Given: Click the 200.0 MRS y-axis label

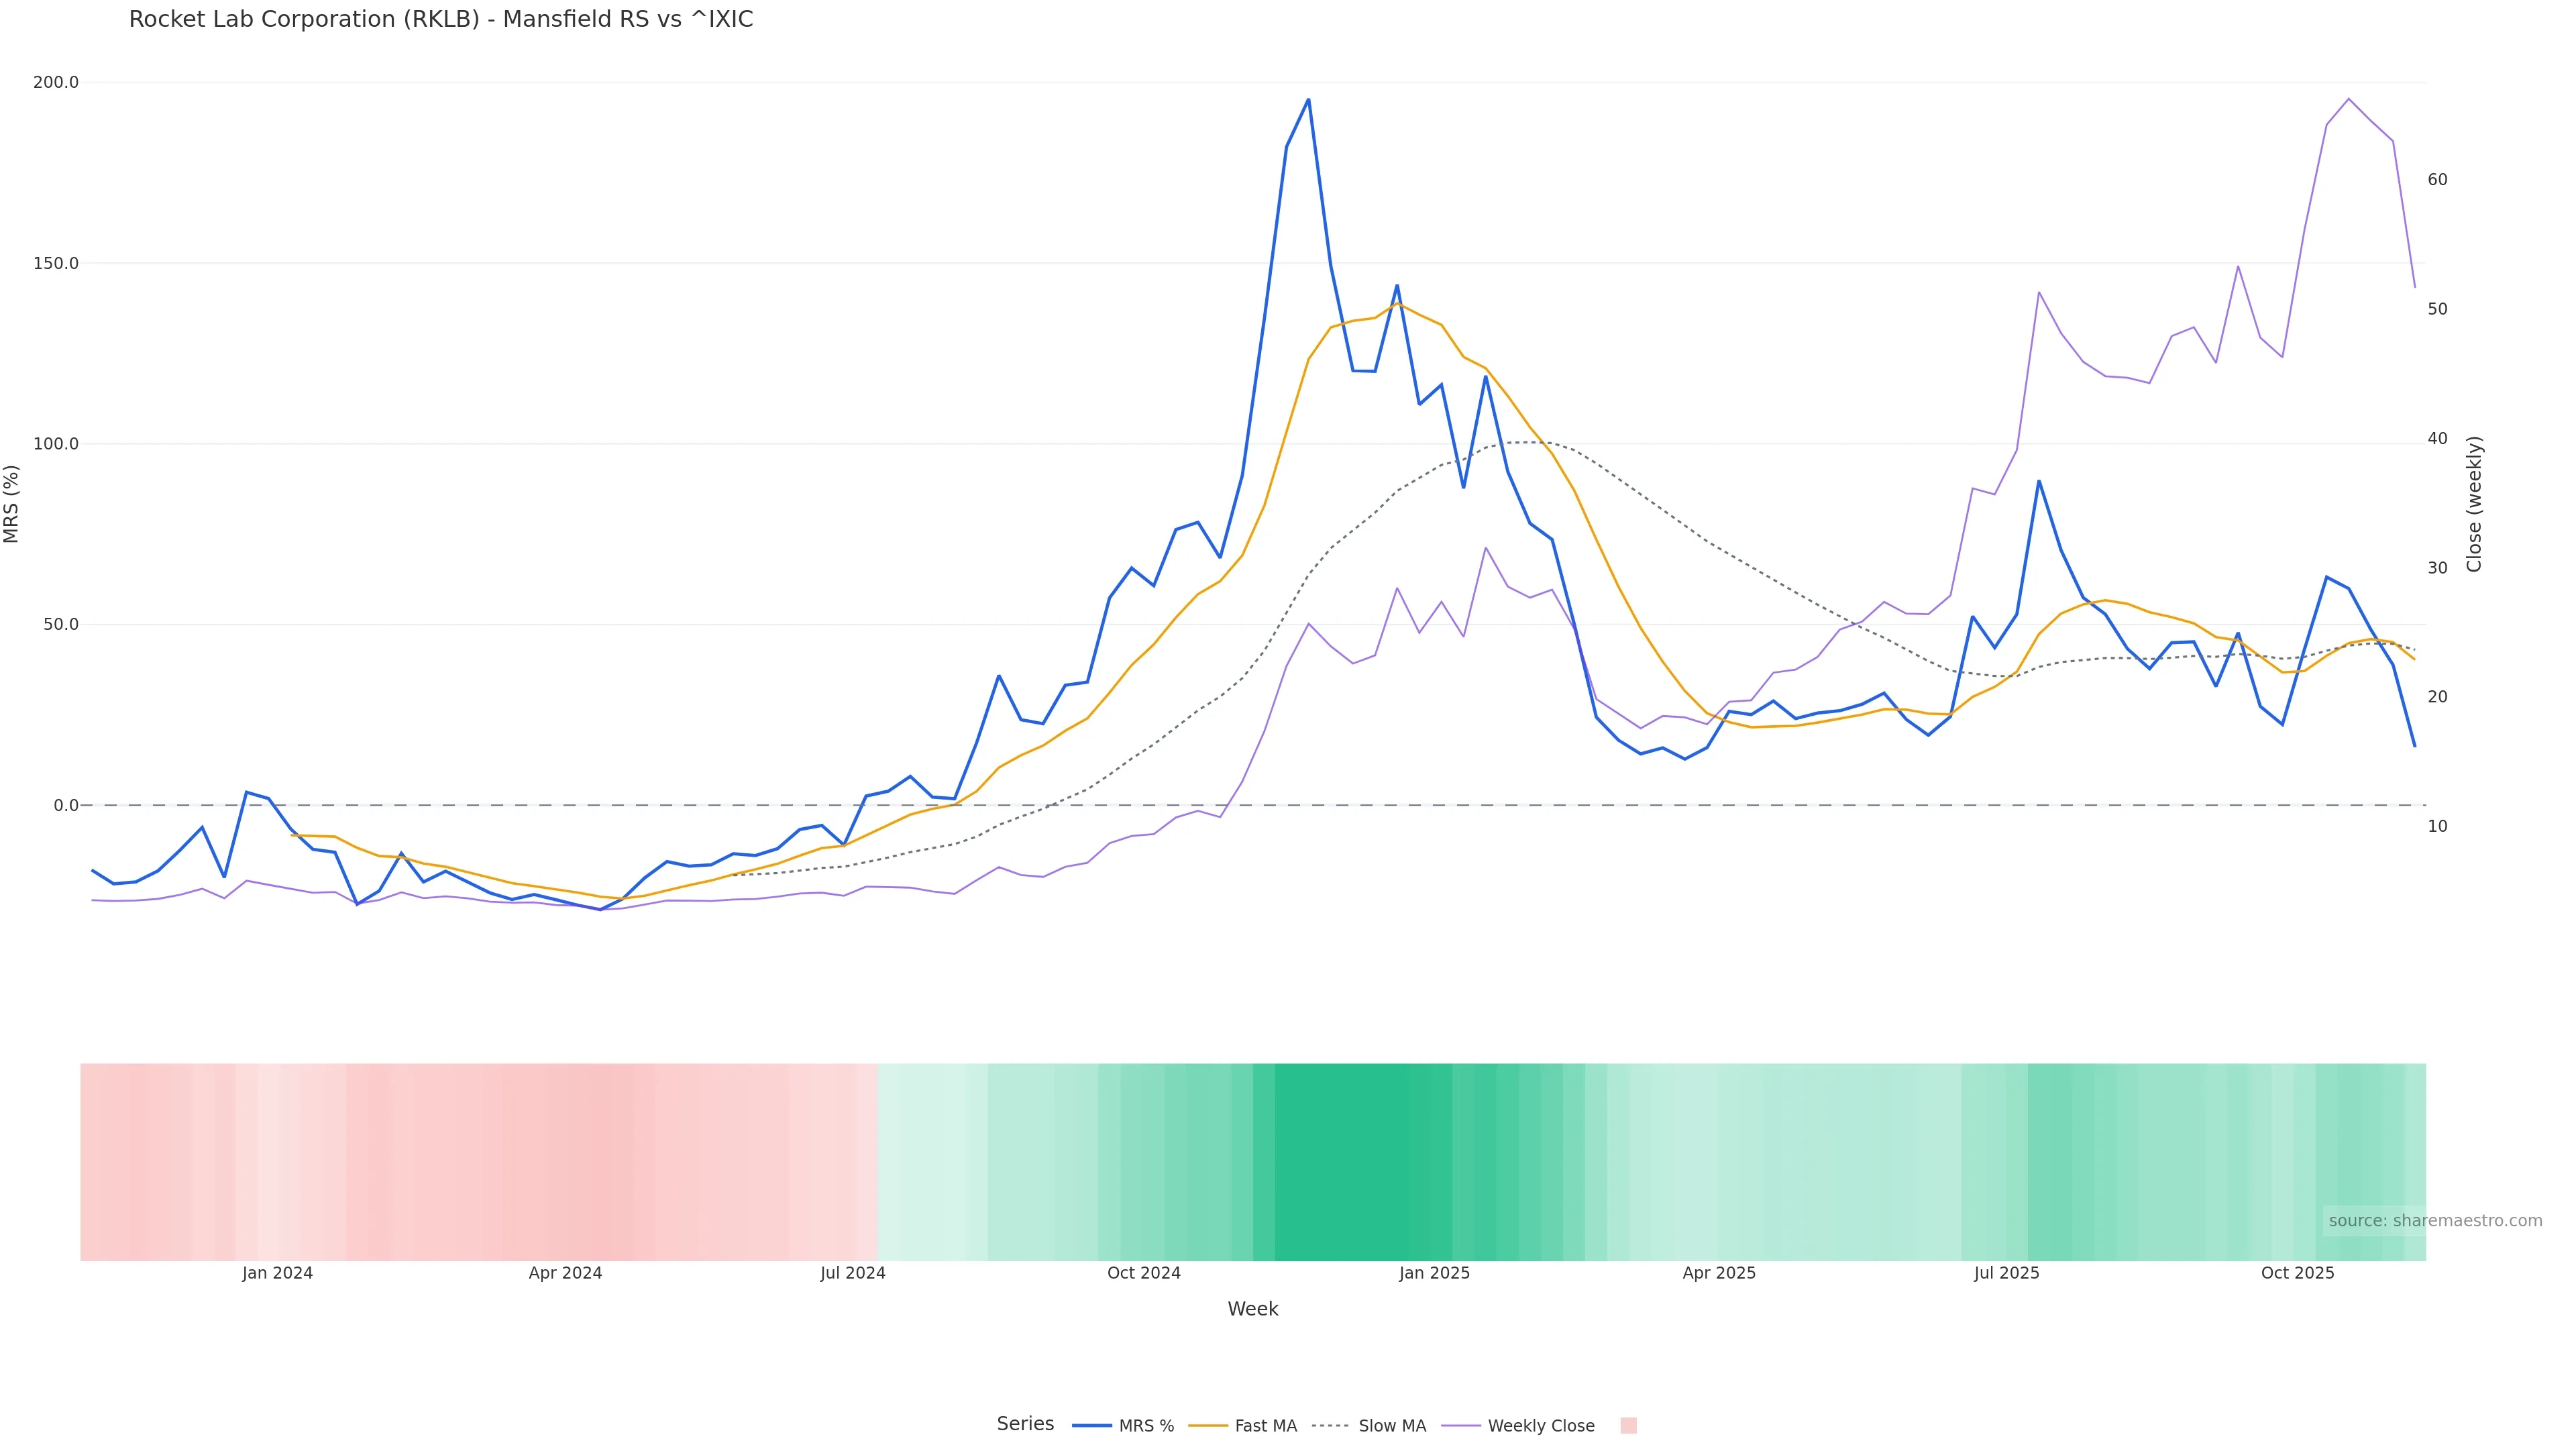Looking at the screenshot, I should pos(55,82).
